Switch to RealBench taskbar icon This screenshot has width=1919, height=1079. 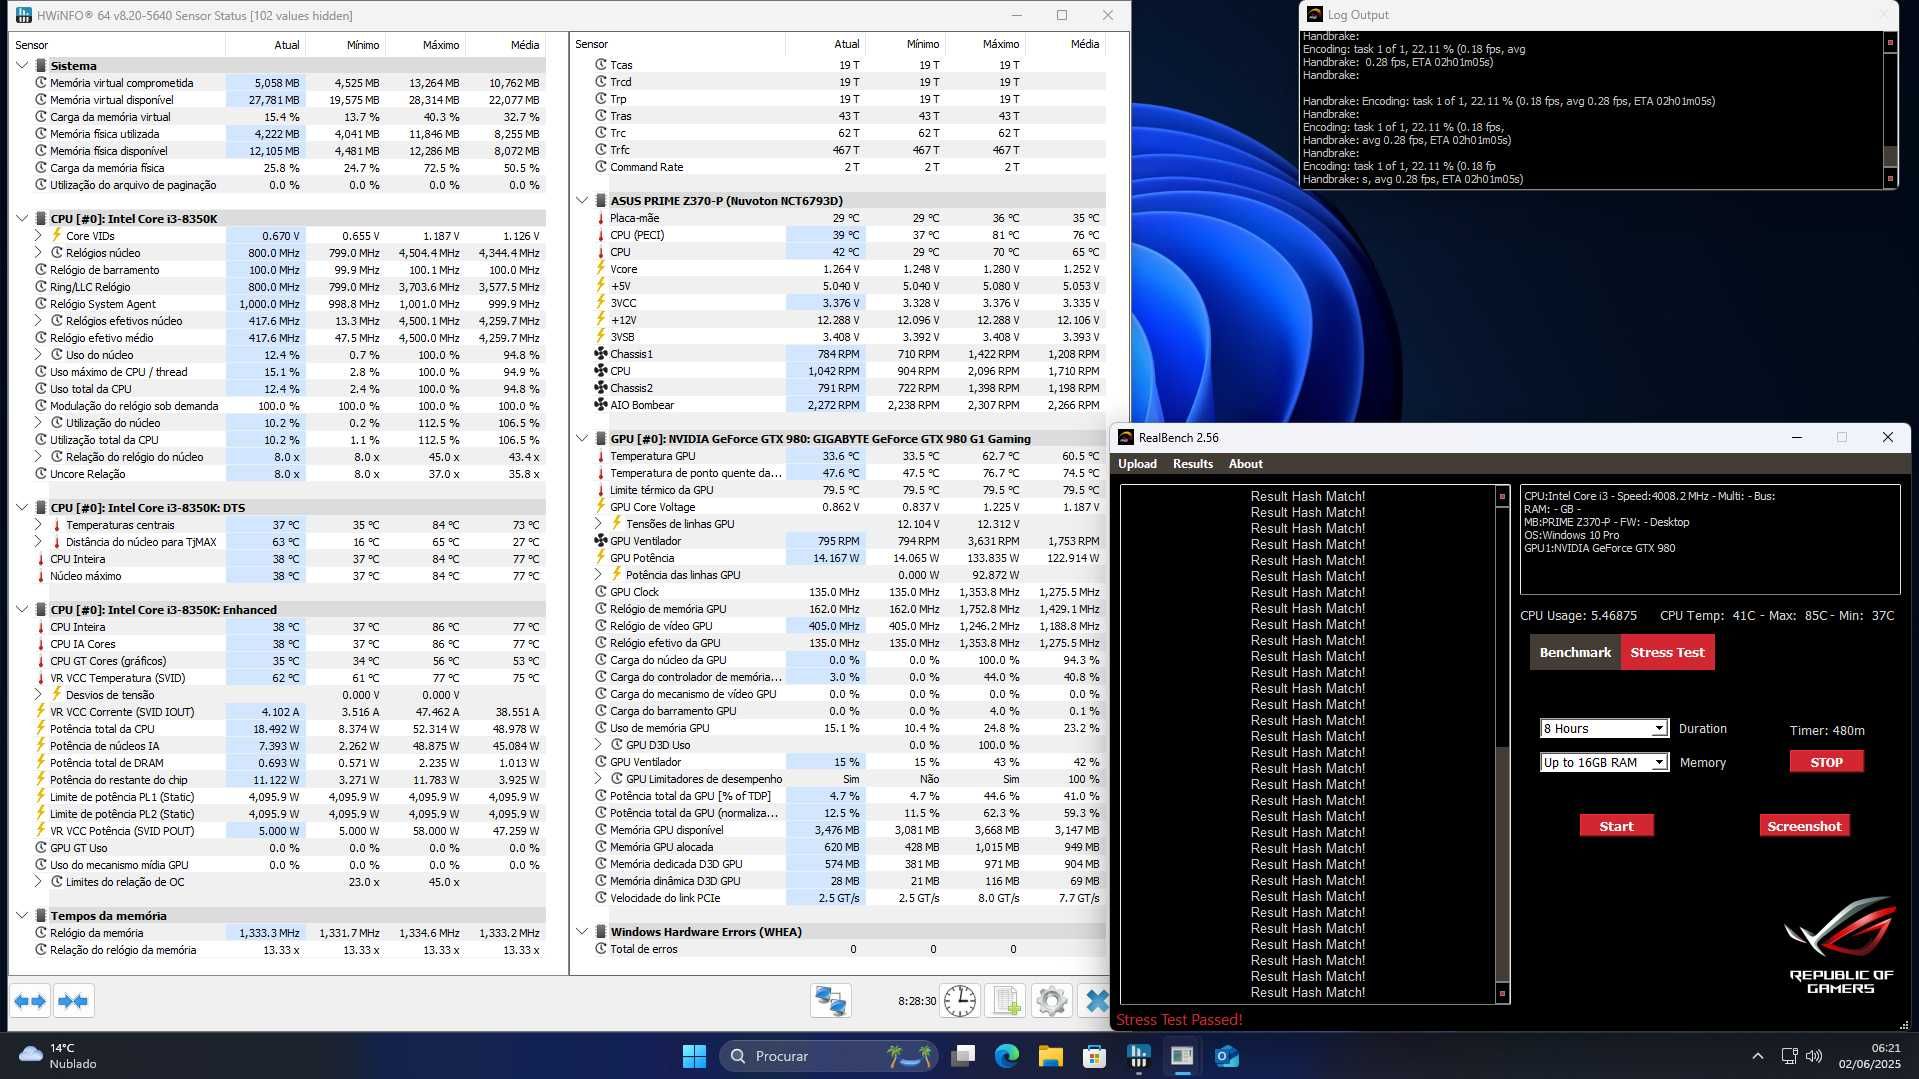click(x=1183, y=1056)
